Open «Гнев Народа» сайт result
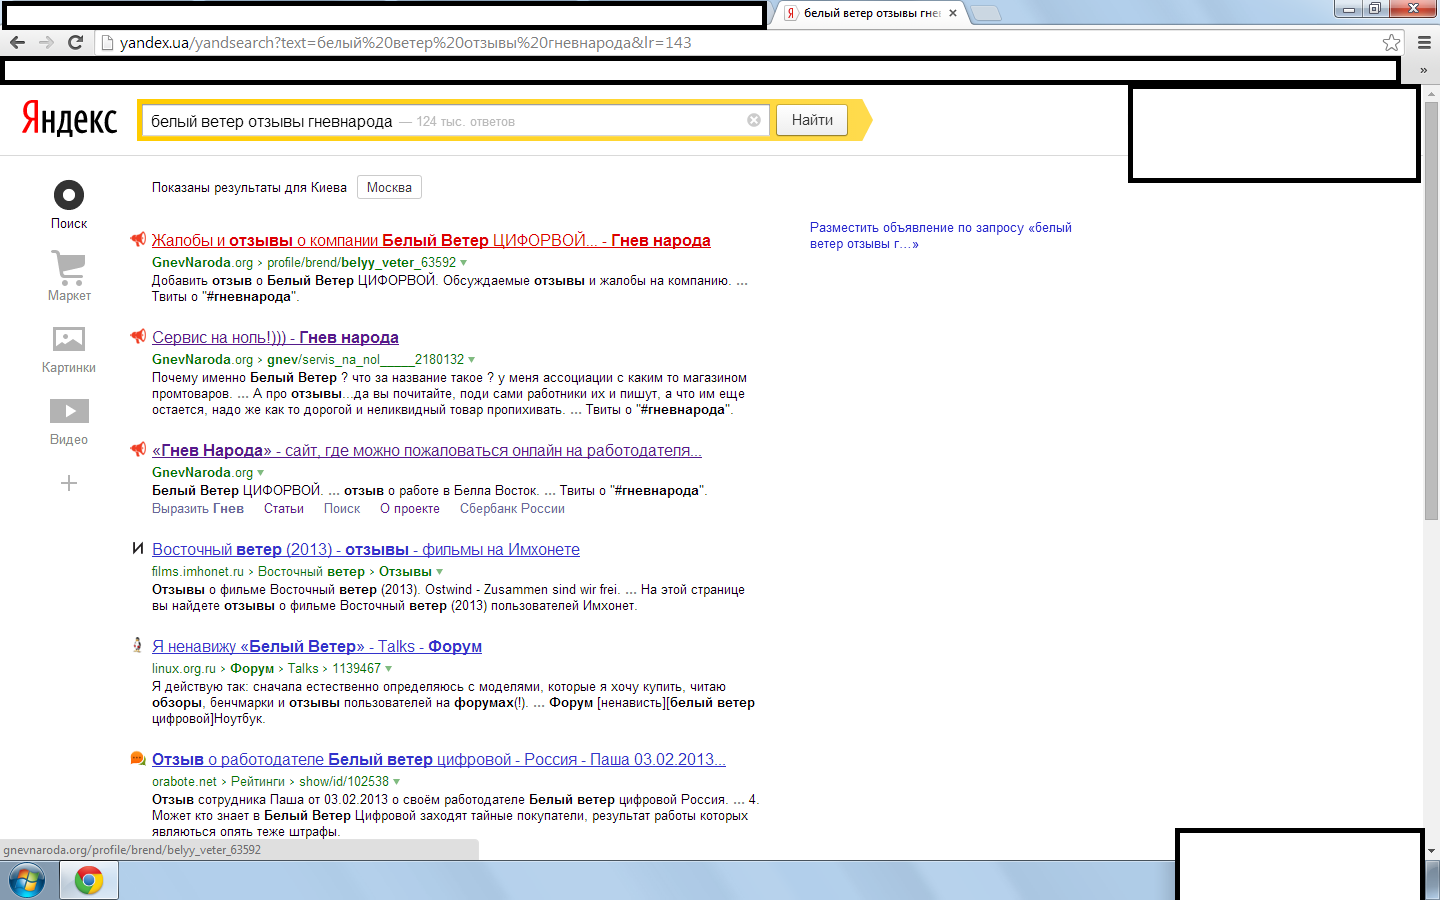The width and height of the screenshot is (1440, 900). 427,450
